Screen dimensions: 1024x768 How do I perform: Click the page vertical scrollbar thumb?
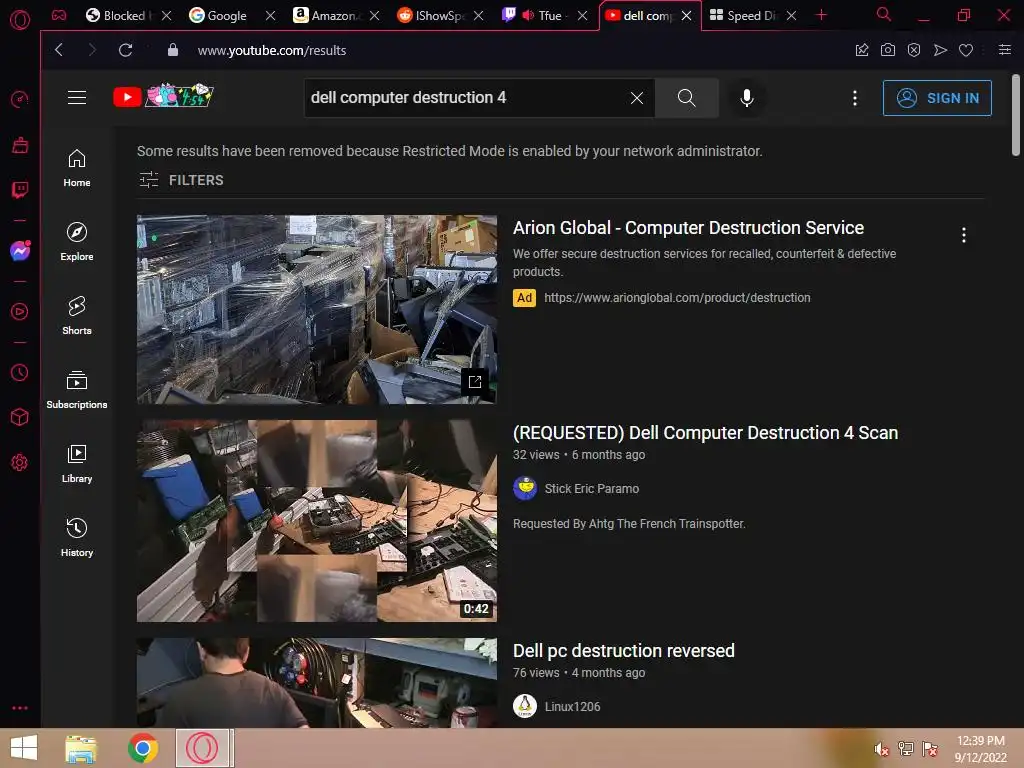click(1016, 115)
